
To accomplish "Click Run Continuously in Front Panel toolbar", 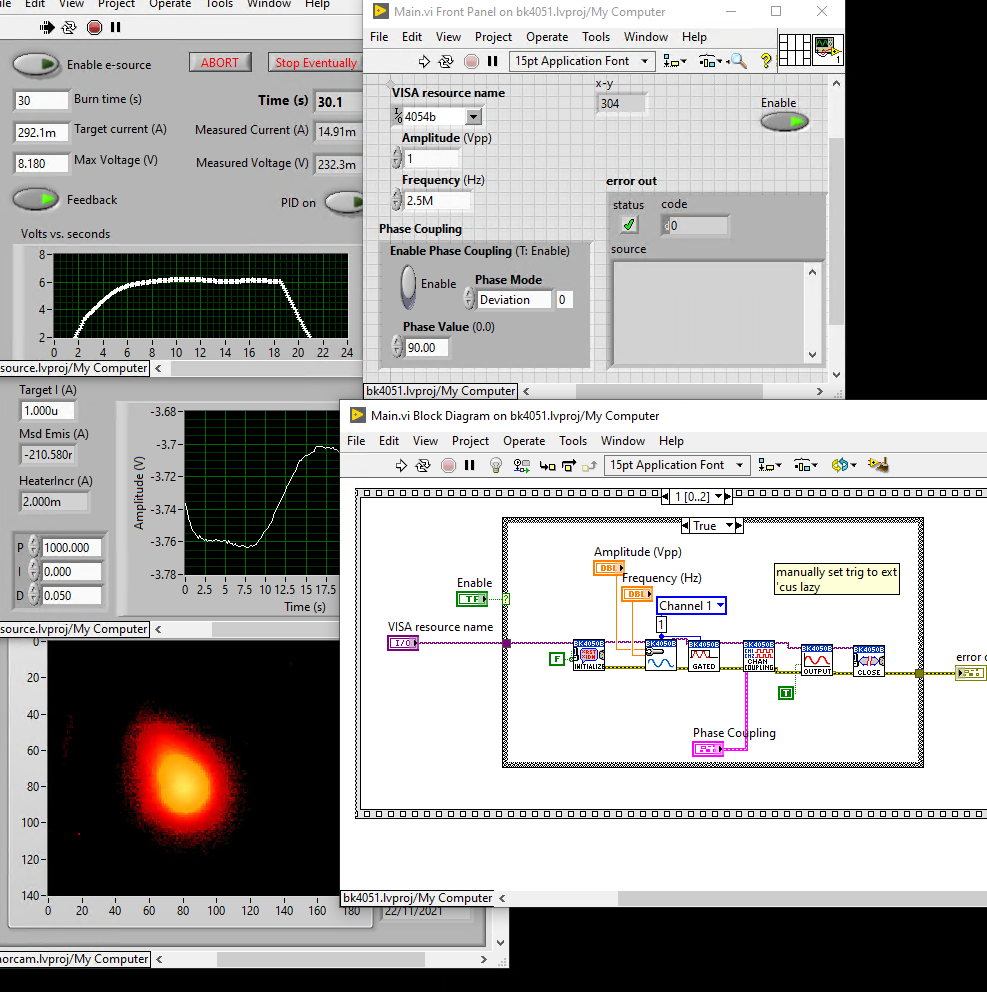I will pyautogui.click(x=448, y=61).
